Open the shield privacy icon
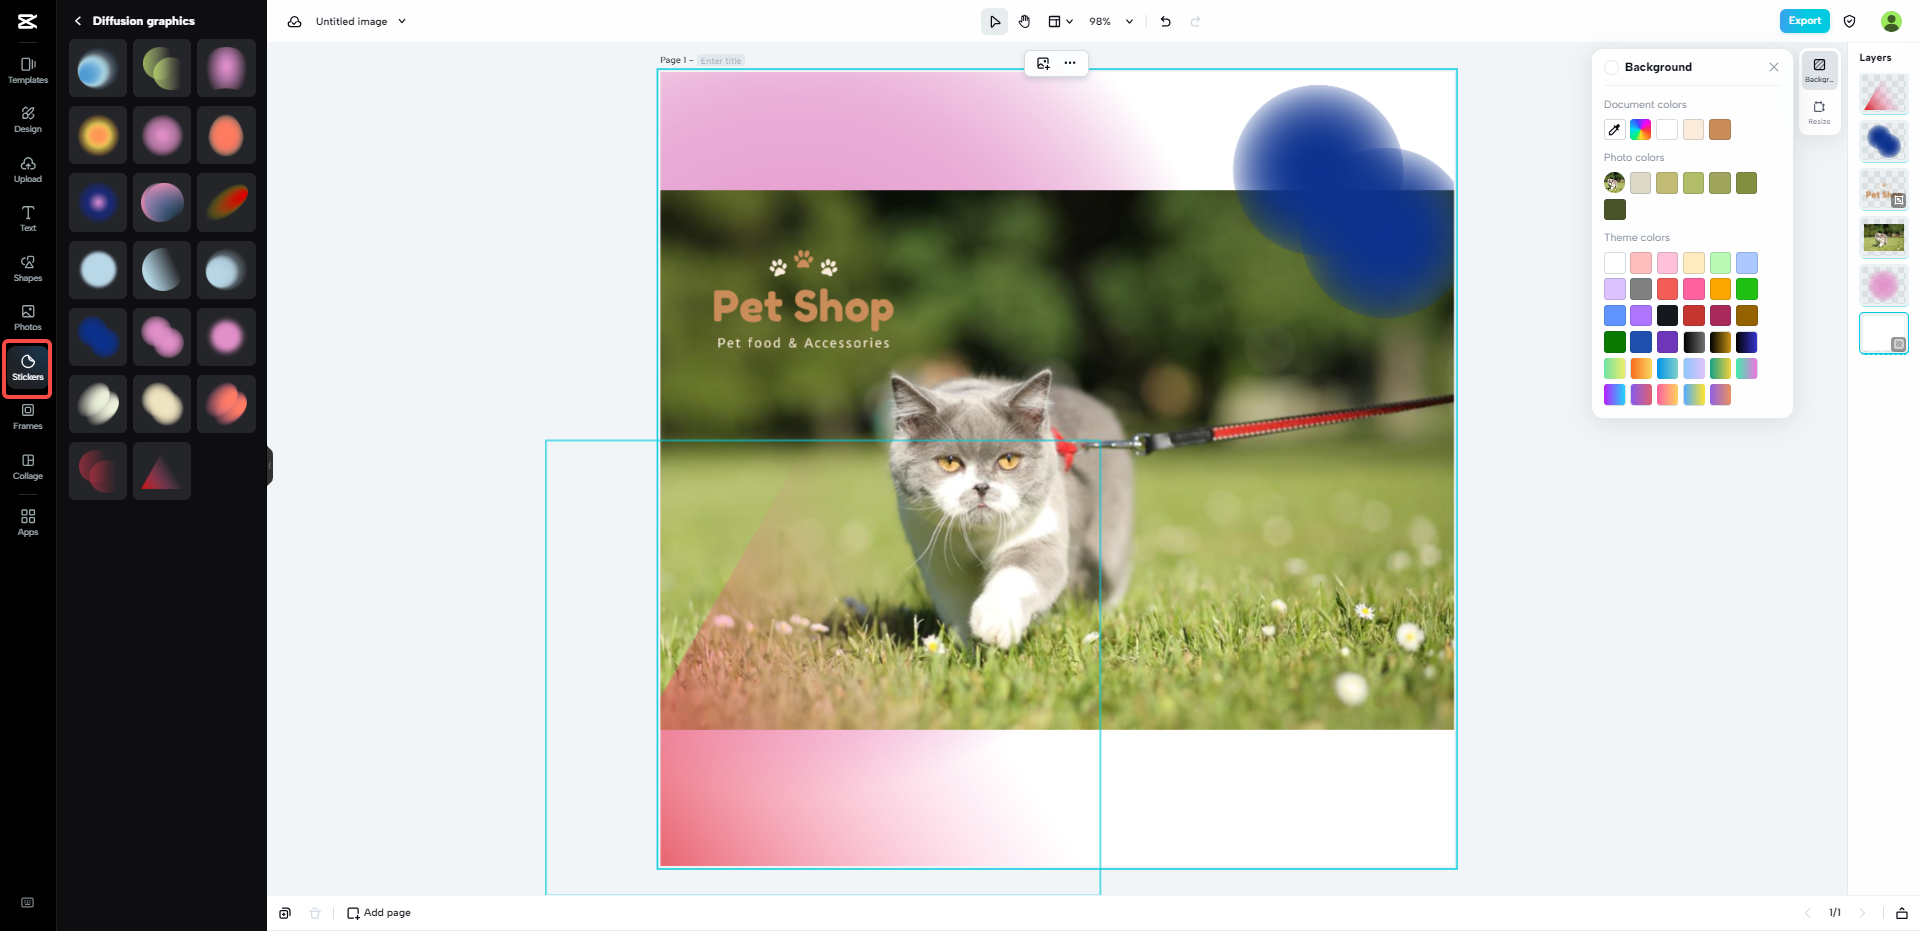Image resolution: width=1920 pixels, height=931 pixels. coord(1850,21)
